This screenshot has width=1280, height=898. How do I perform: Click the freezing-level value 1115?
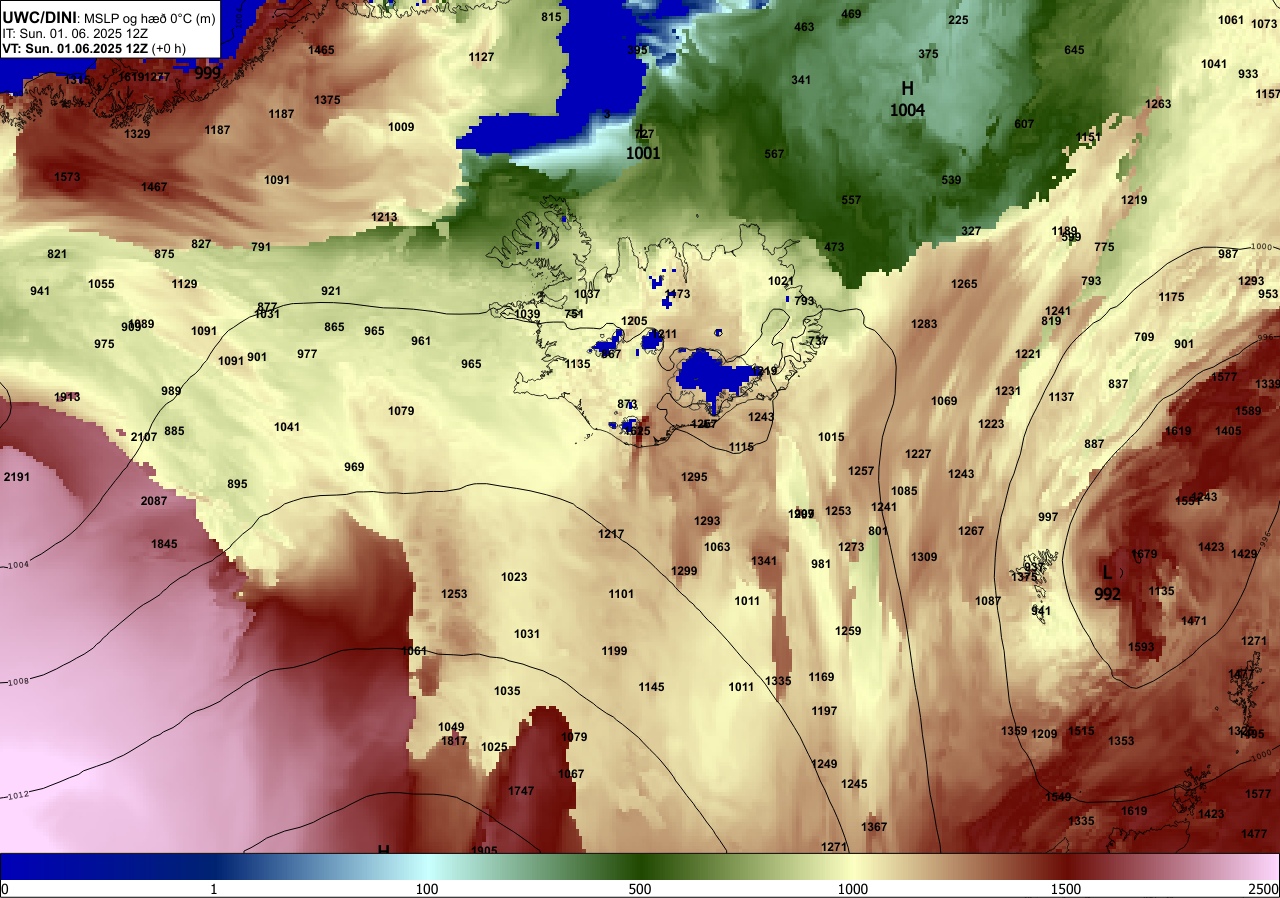click(x=741, y=447)
